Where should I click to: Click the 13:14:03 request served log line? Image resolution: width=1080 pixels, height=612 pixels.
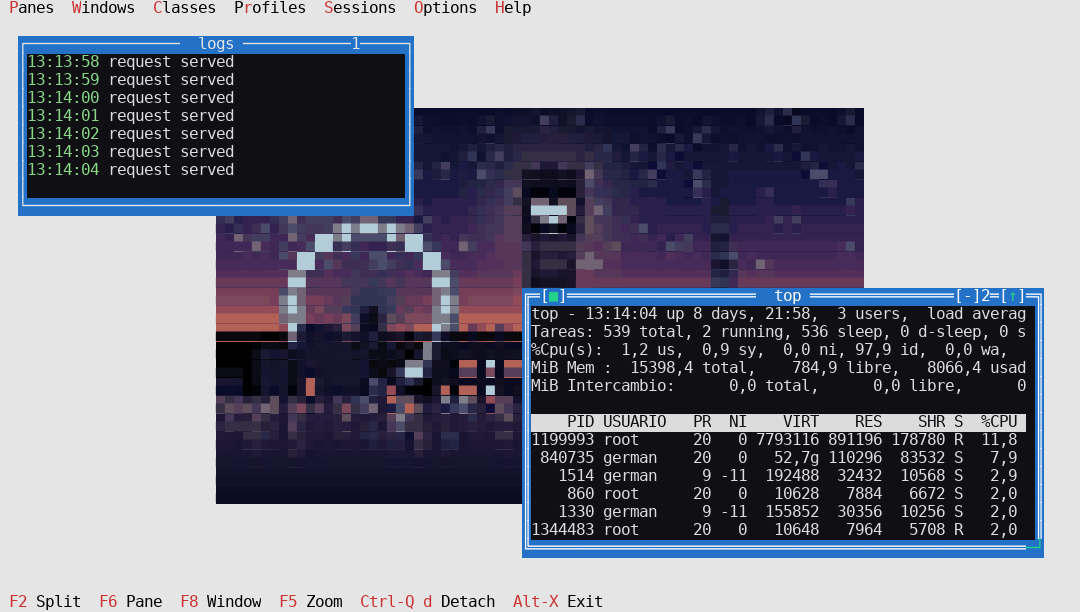(130, 151)
